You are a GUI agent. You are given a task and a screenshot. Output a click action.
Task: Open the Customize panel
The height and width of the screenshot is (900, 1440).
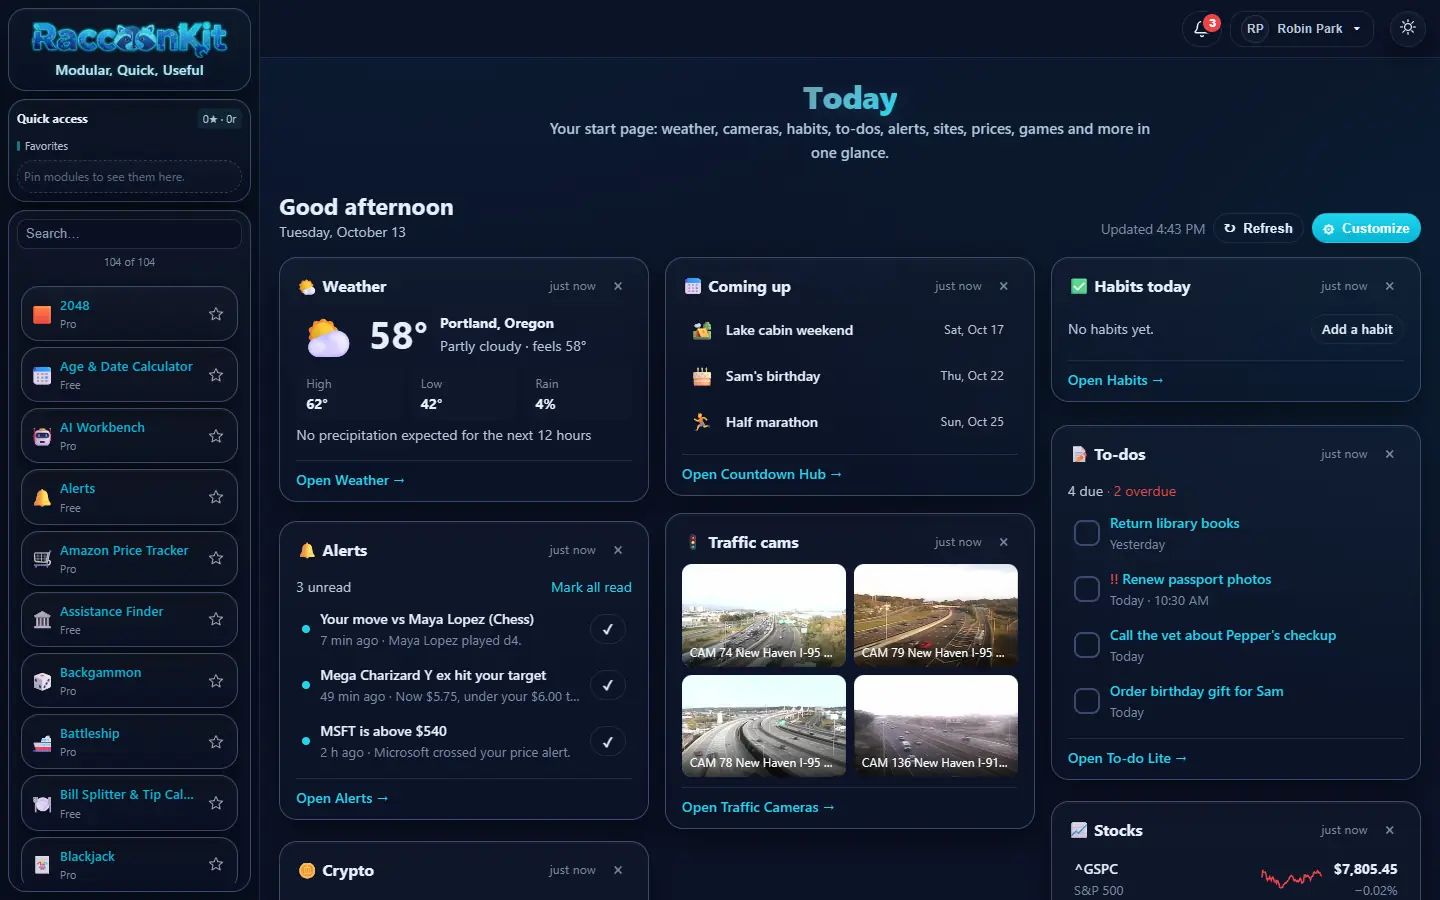coord(1366,228)
